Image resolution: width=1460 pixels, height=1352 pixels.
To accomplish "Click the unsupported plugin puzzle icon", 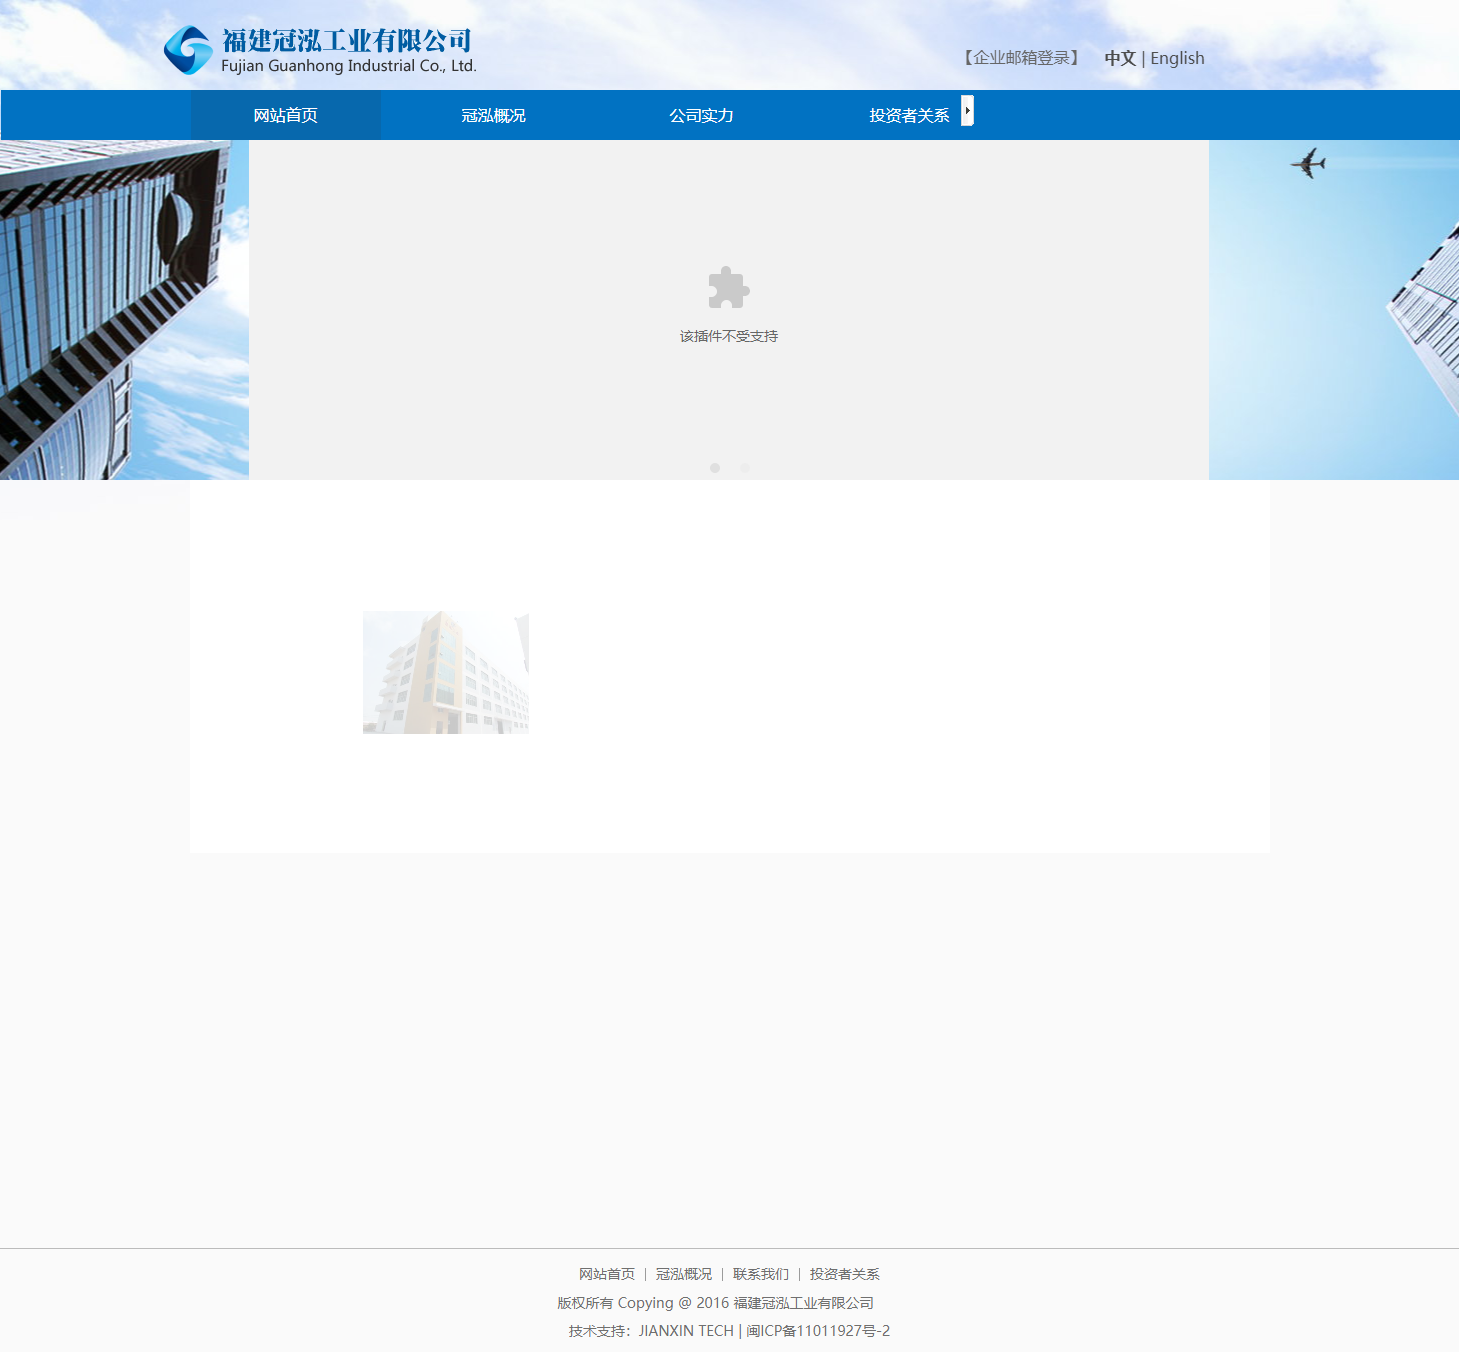I will (729, 288).
